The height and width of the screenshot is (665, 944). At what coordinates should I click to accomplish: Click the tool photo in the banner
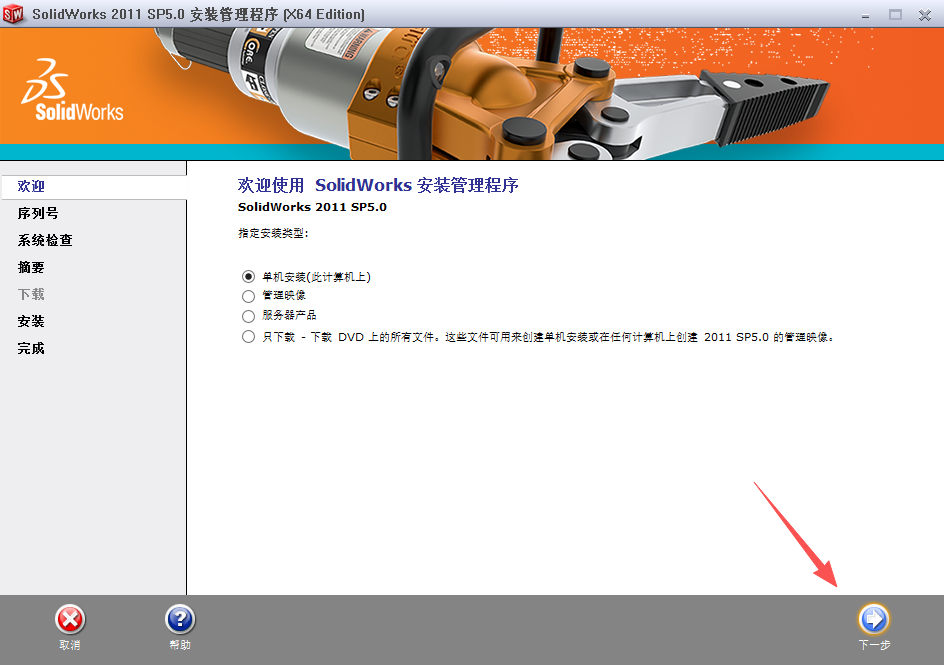pyautogui.click(x=540, y=90)
